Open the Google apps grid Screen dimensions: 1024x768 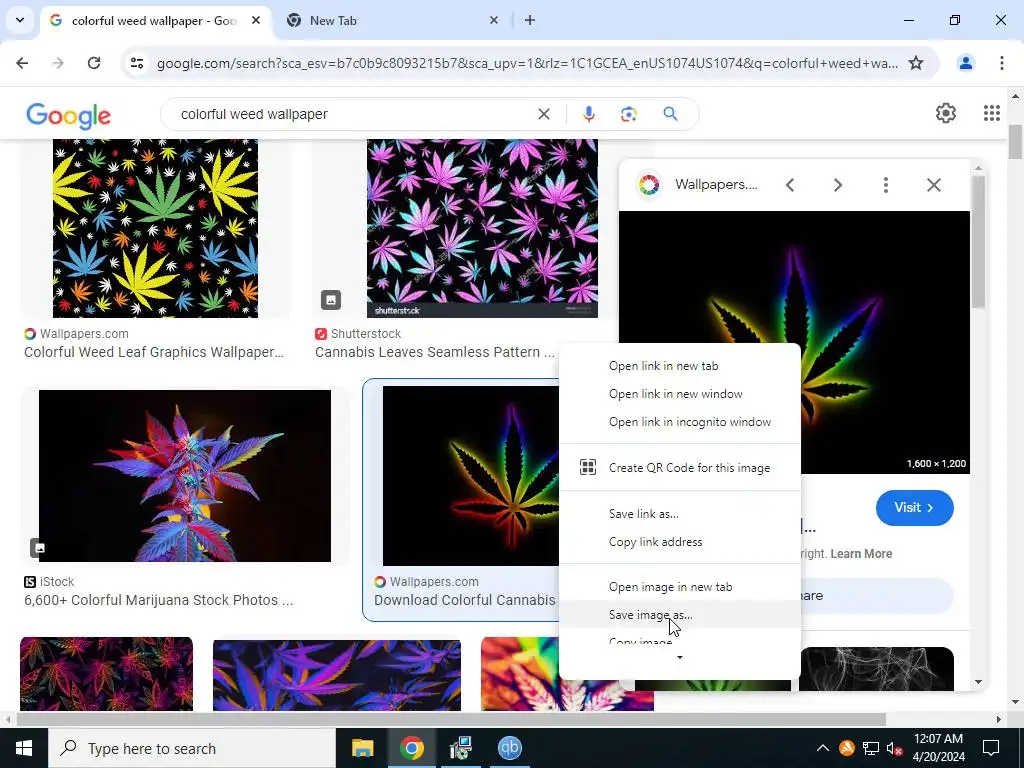[x=991, y=113]
